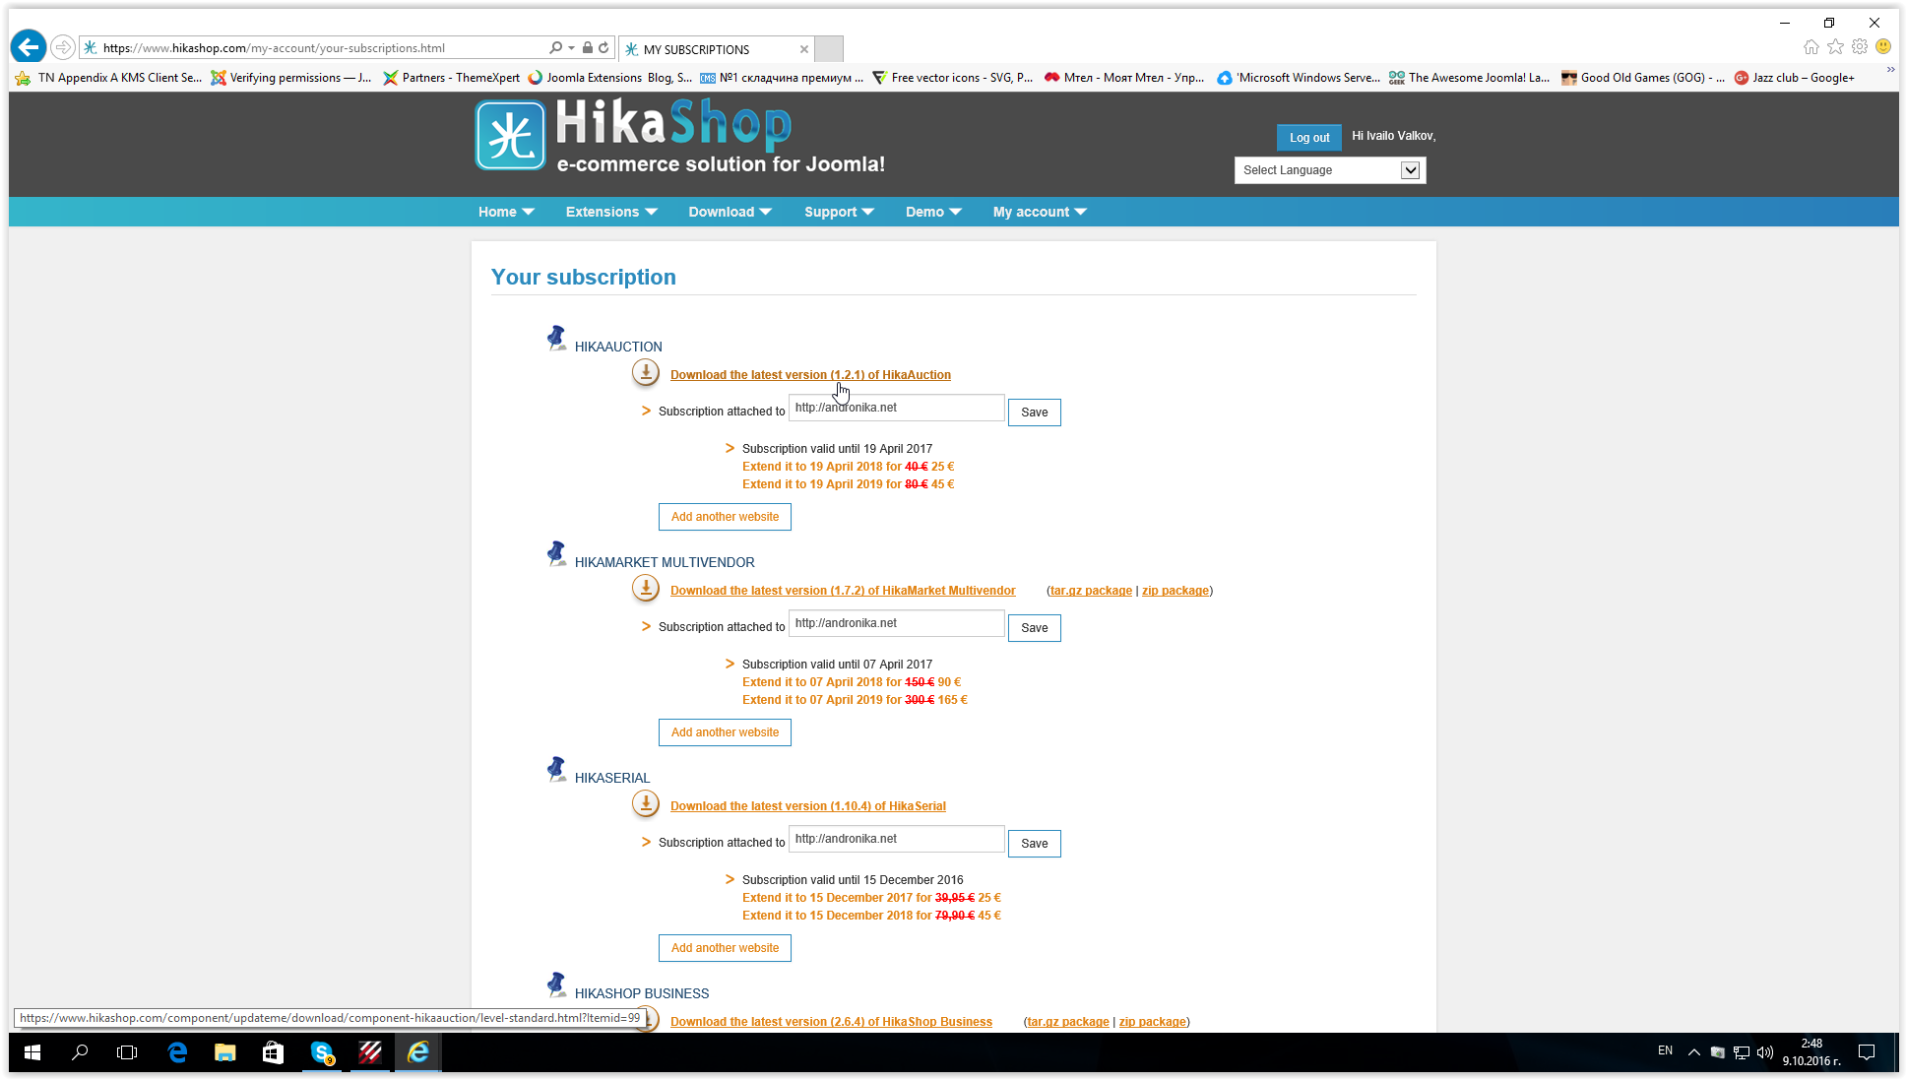This screenshot has width=1906, height=1080.
Task: Click the volume icon in system tray
Action: (1765, 1052)
